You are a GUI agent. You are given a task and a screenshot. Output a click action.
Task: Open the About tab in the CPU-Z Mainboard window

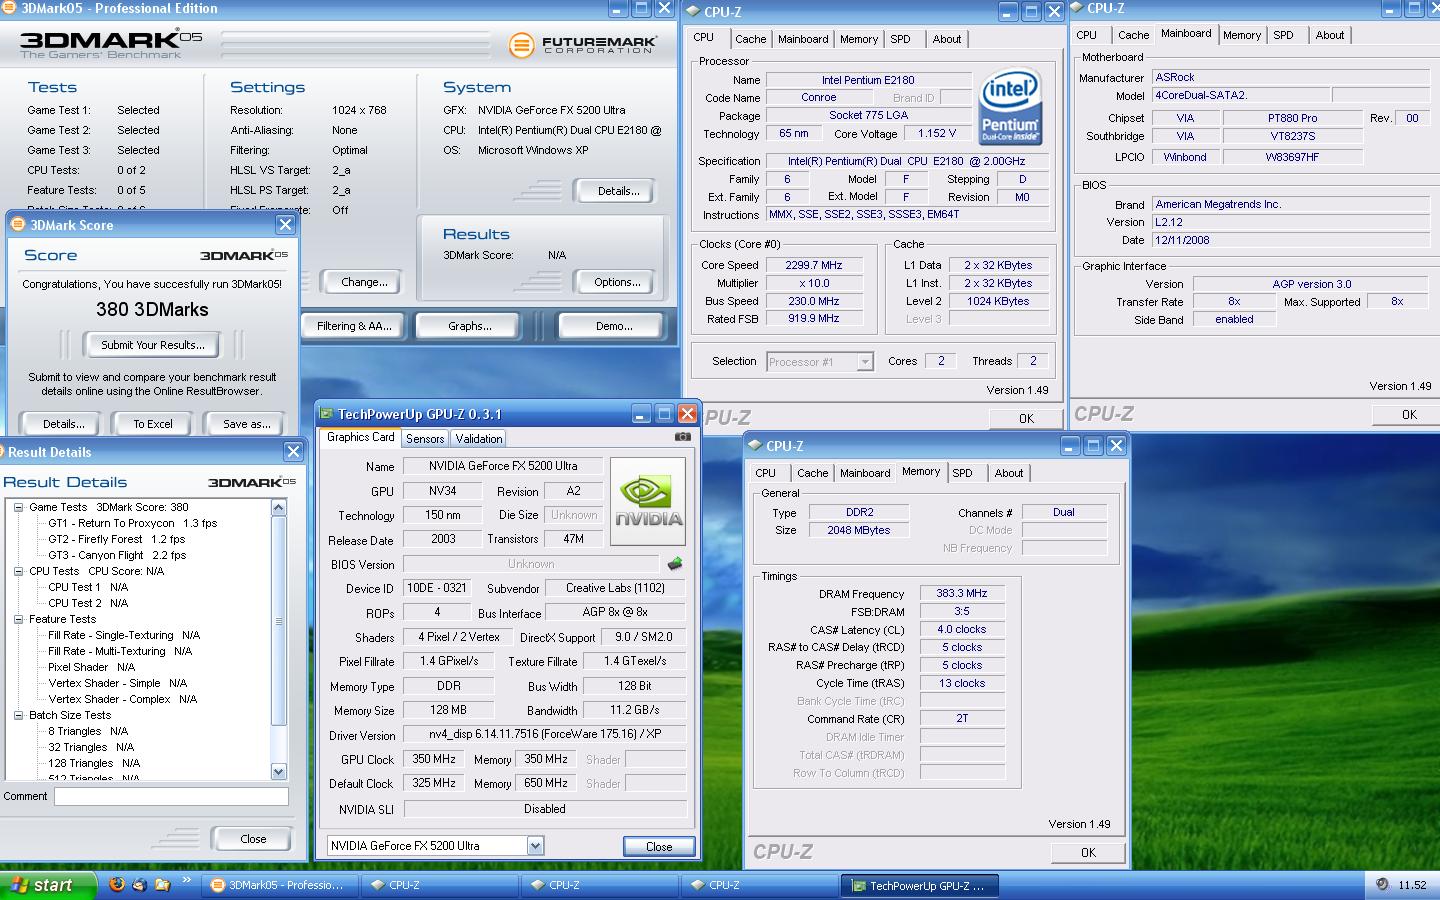[x=1330, y=35]
